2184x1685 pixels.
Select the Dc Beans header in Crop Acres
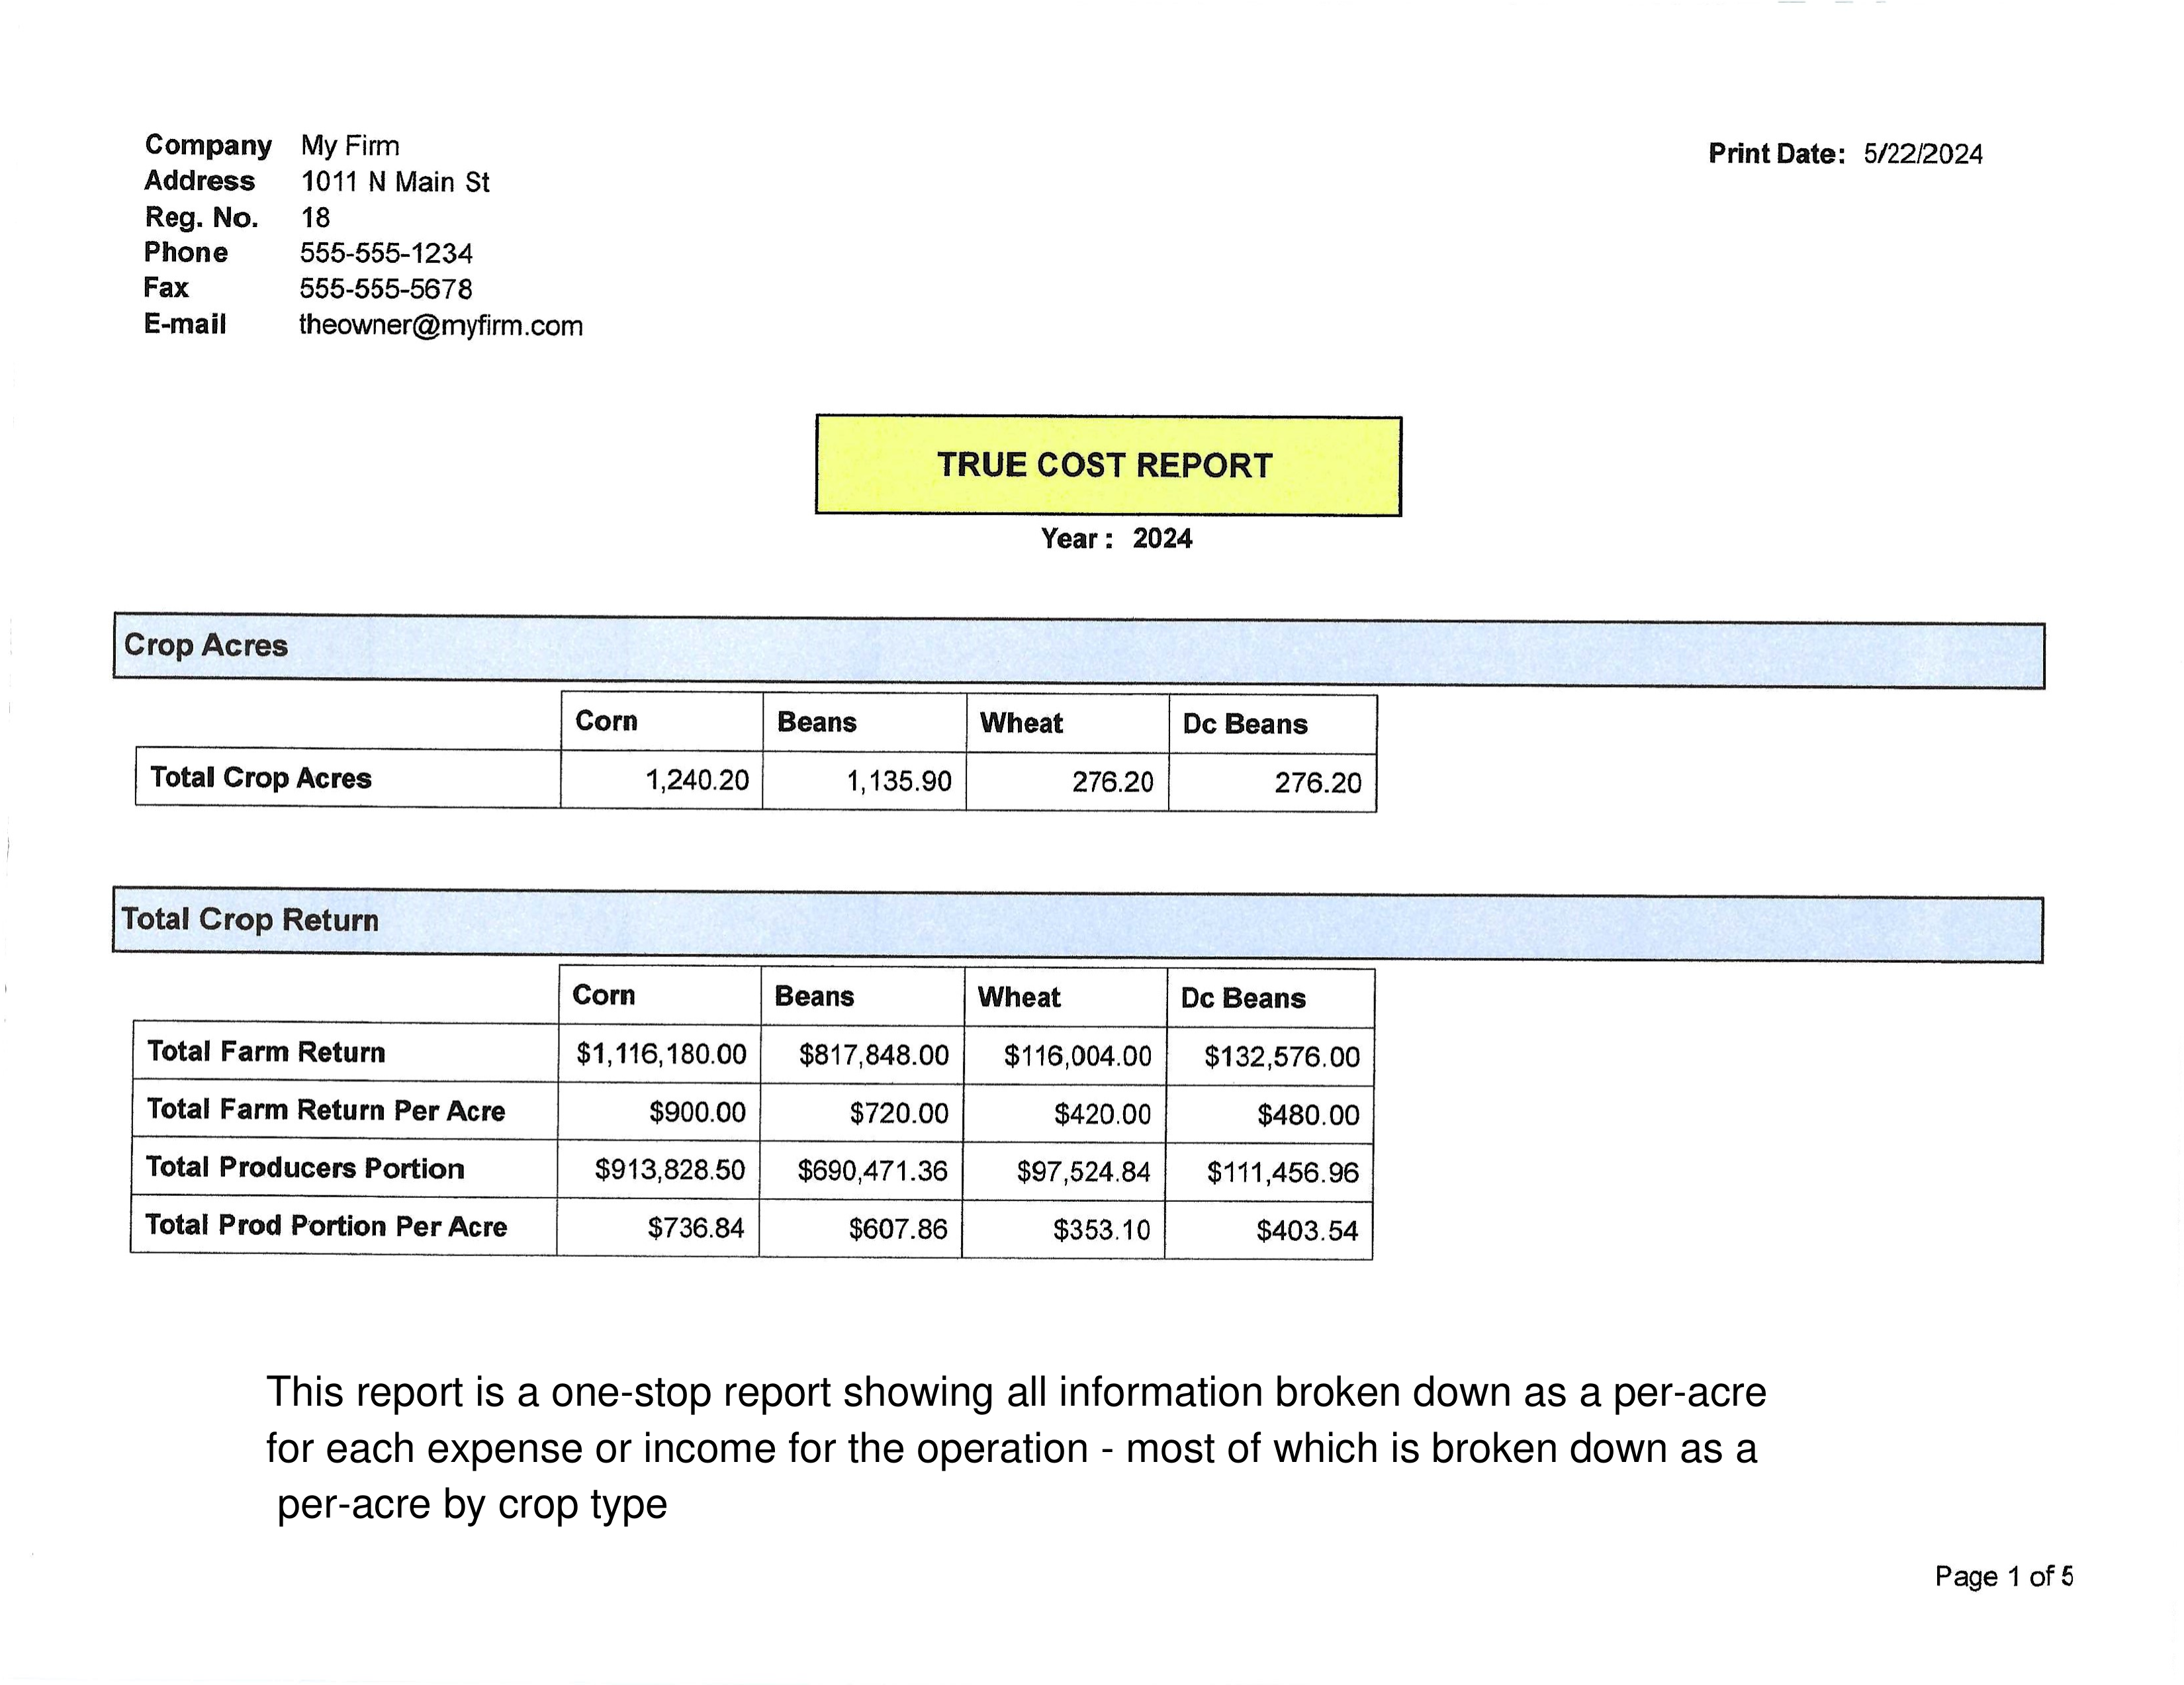[x=1244, y=724]
